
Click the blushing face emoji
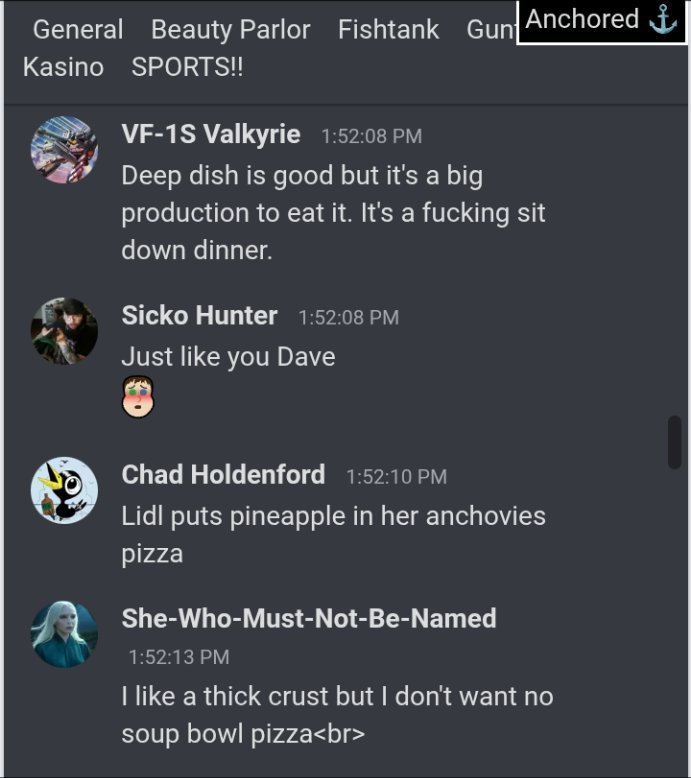(138, 396)
